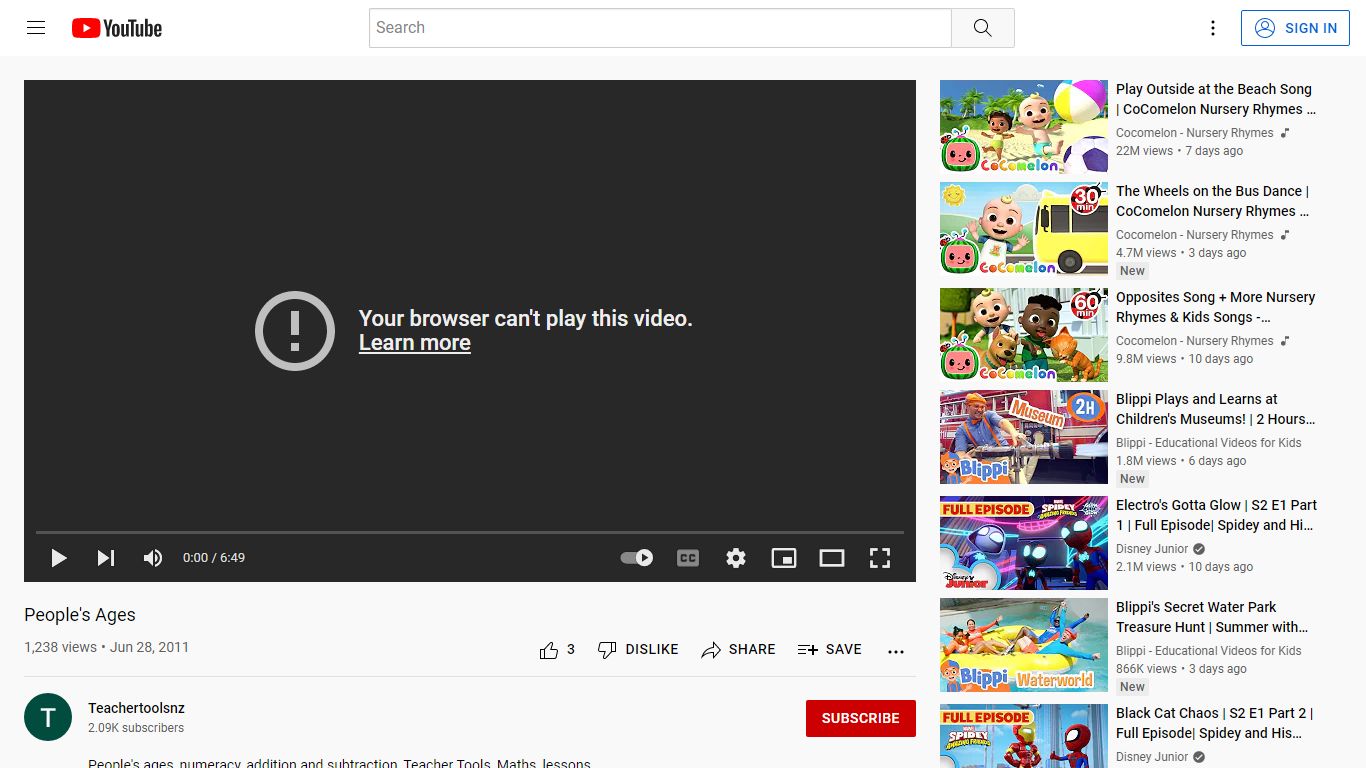Switch to theater mode
1366x768 pixels.
point(832,558)
